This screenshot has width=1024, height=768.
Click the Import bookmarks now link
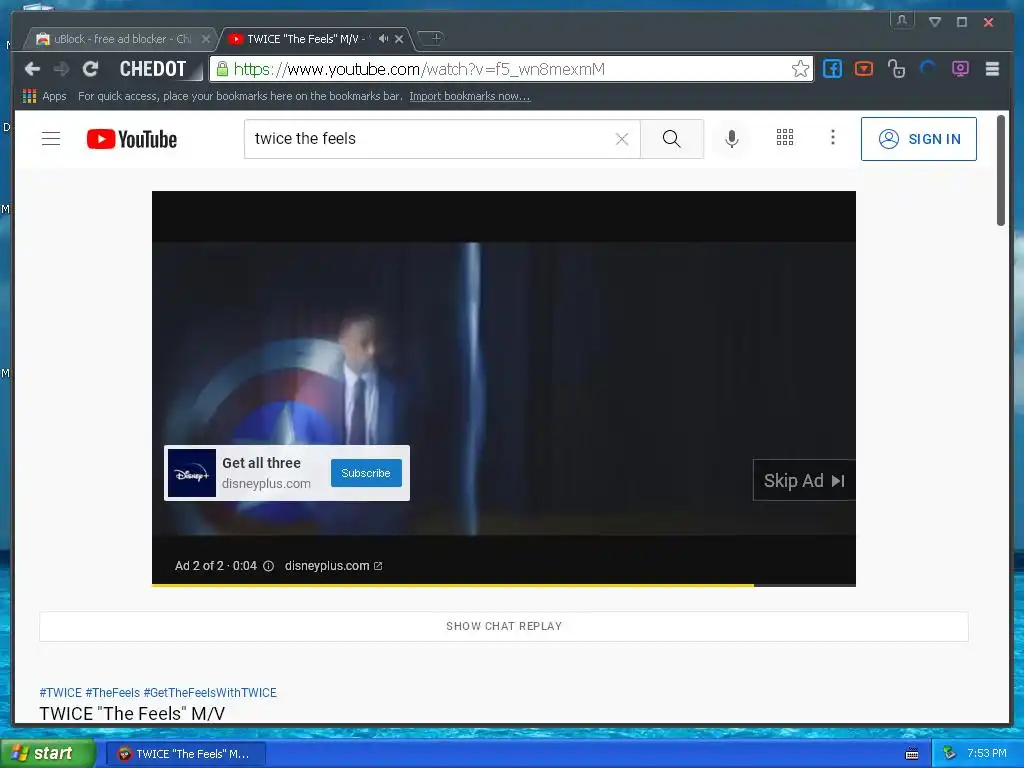click(x=470, y=96)
